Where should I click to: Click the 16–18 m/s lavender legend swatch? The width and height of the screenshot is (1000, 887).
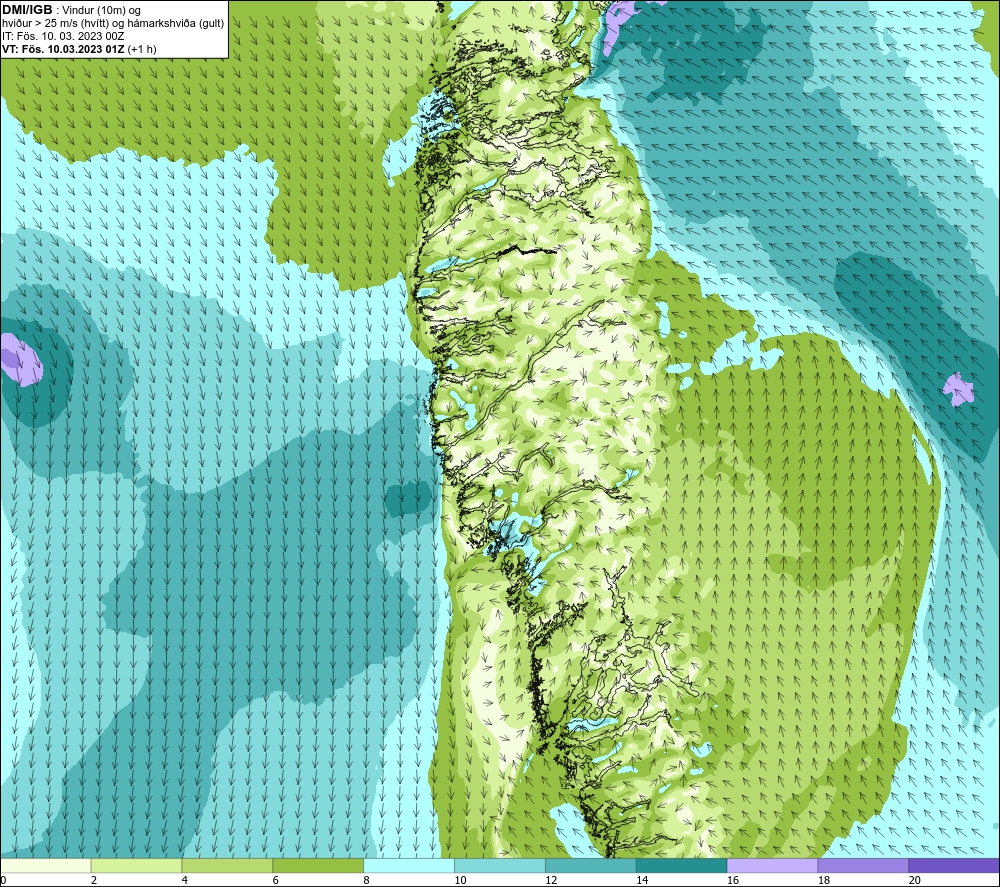click(x=772, y=866)
